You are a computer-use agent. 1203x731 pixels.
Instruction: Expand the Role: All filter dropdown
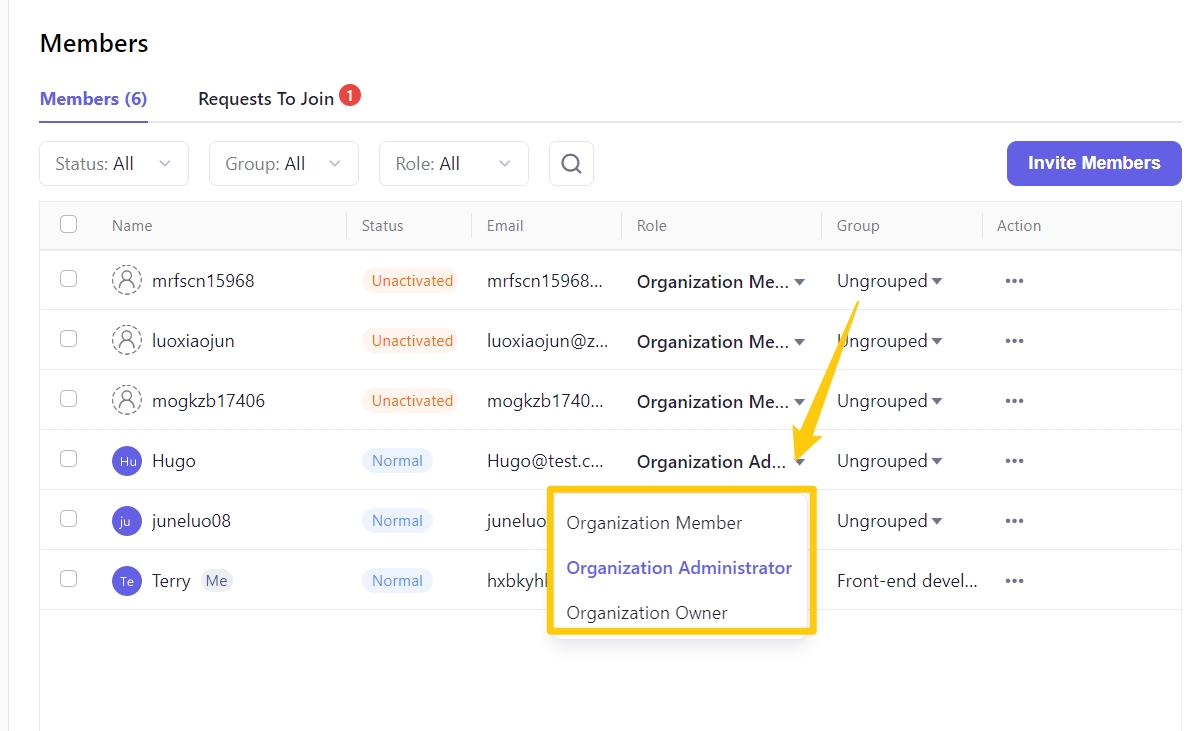click(x=454, y=164)
